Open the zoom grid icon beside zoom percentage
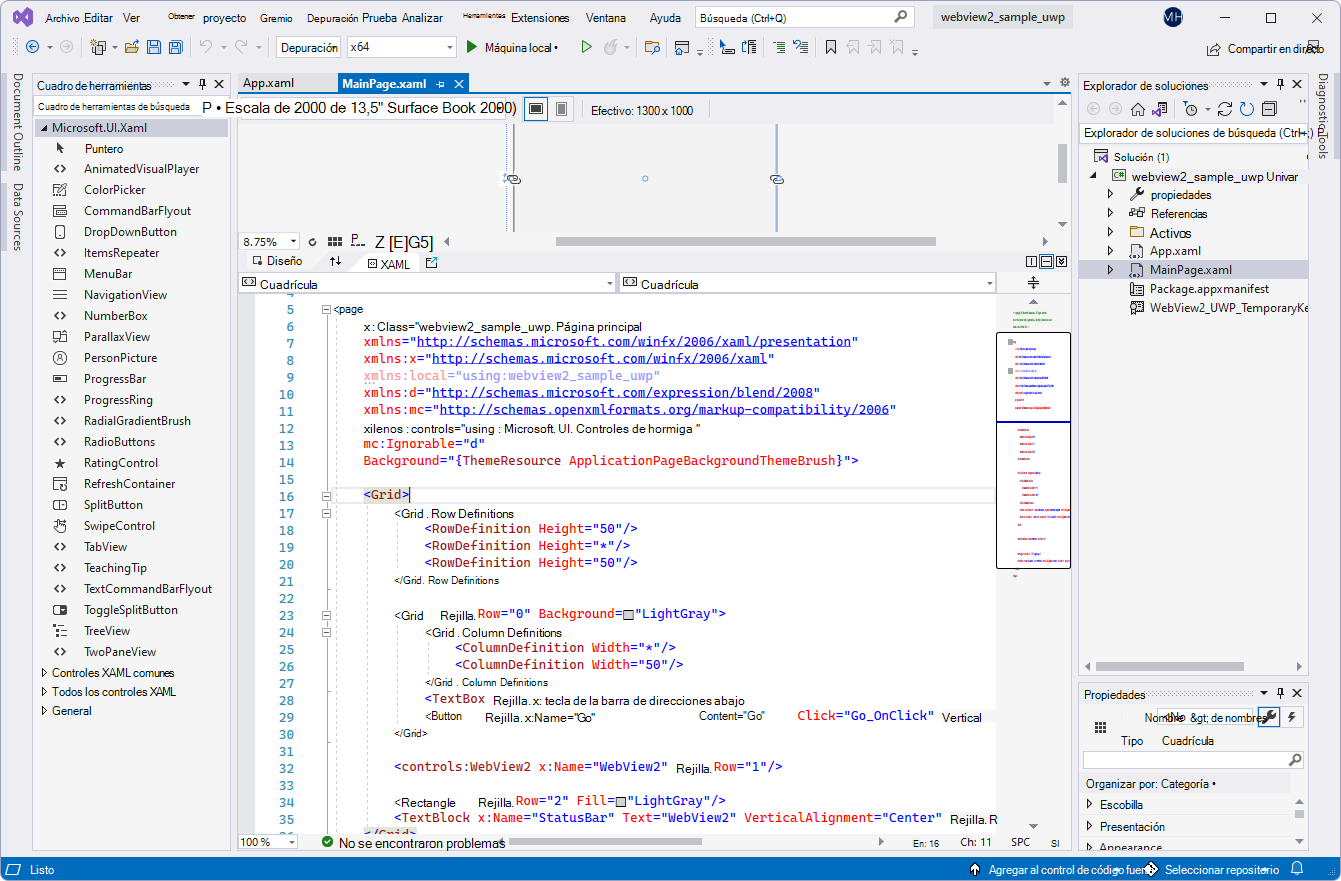This screenshot has height=881, width=1341. [x=334, y=241]
